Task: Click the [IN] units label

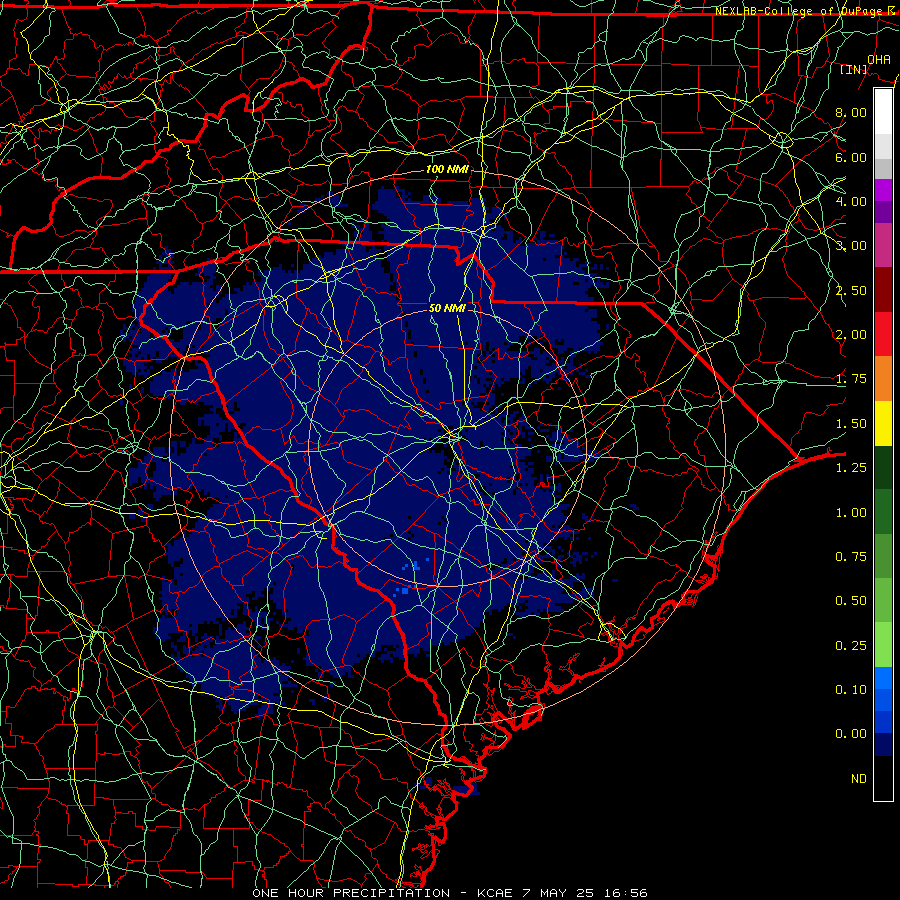Action: [854, 69]
